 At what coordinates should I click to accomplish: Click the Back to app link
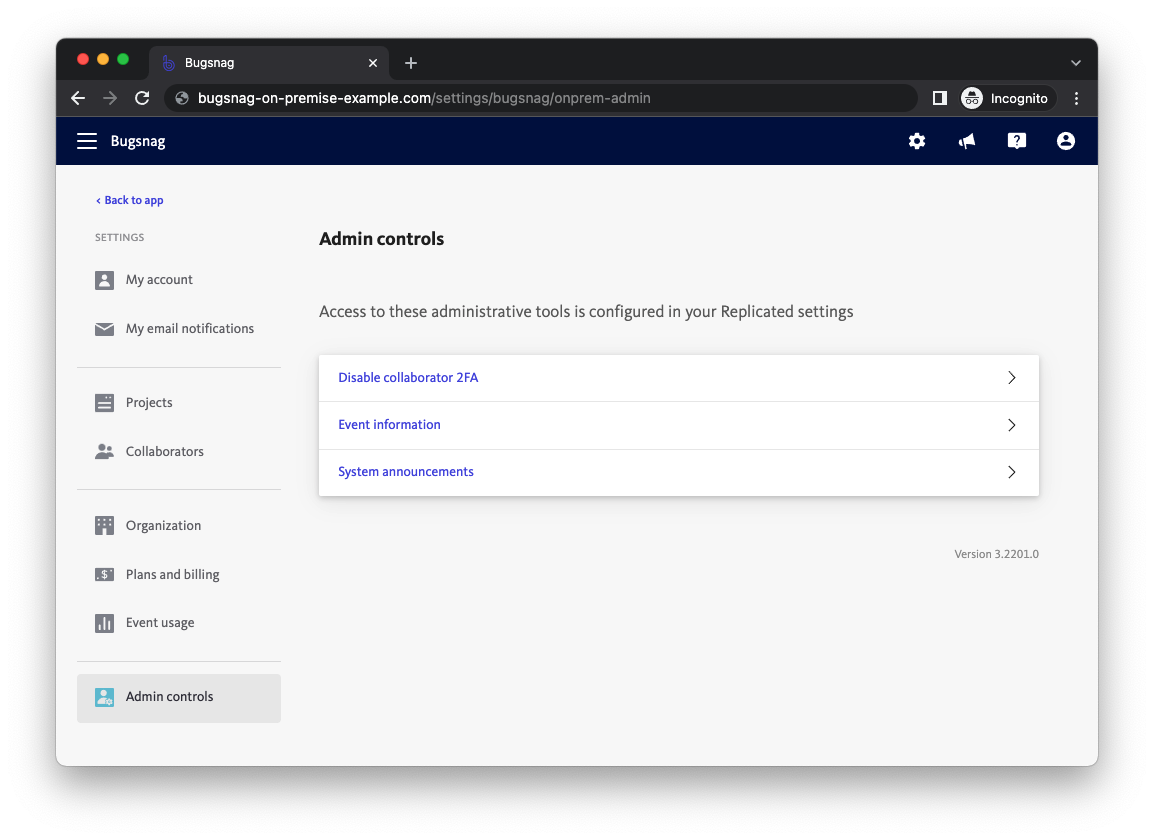pos(130,200)
